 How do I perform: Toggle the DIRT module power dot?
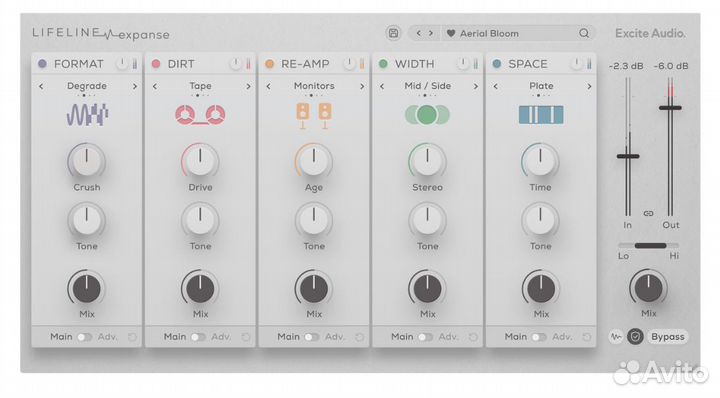point(156,64)
